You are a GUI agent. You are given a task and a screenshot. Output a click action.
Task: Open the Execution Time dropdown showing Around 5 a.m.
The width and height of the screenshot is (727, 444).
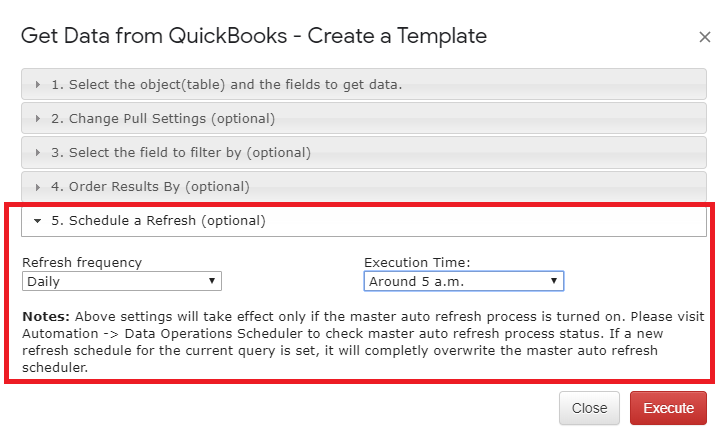(x=464, y=281)
